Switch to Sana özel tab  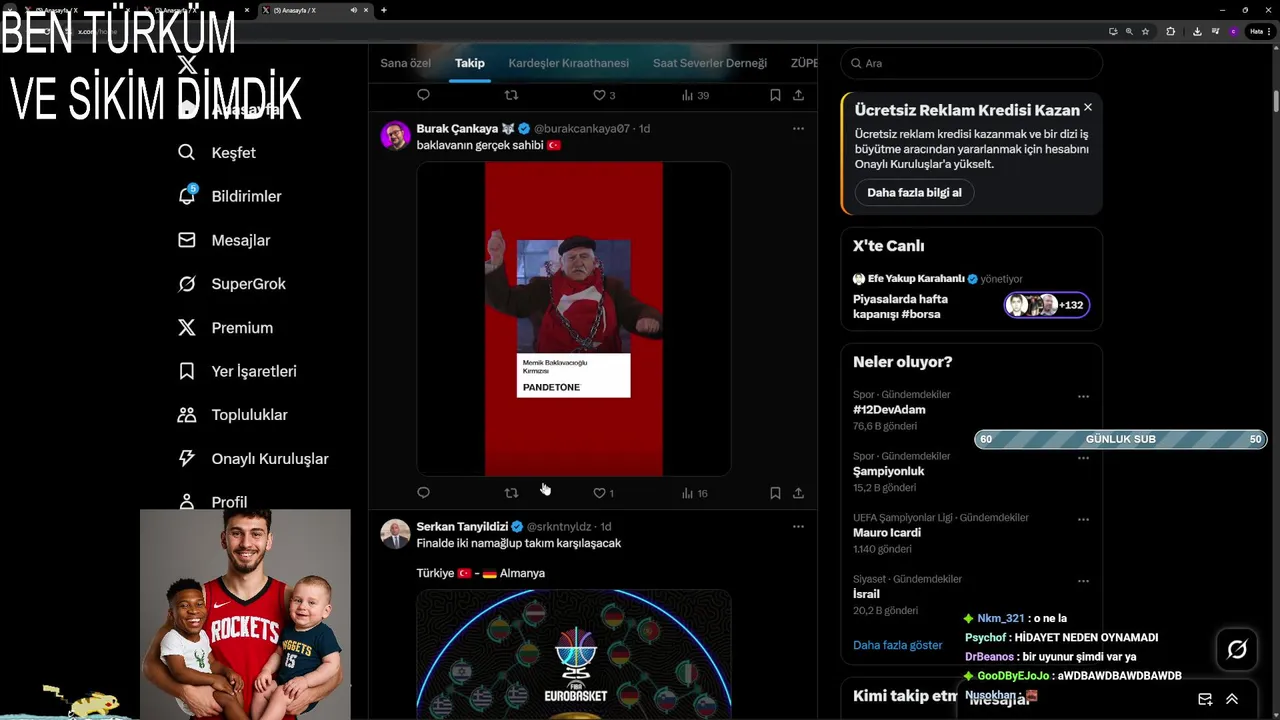(405, 63)
